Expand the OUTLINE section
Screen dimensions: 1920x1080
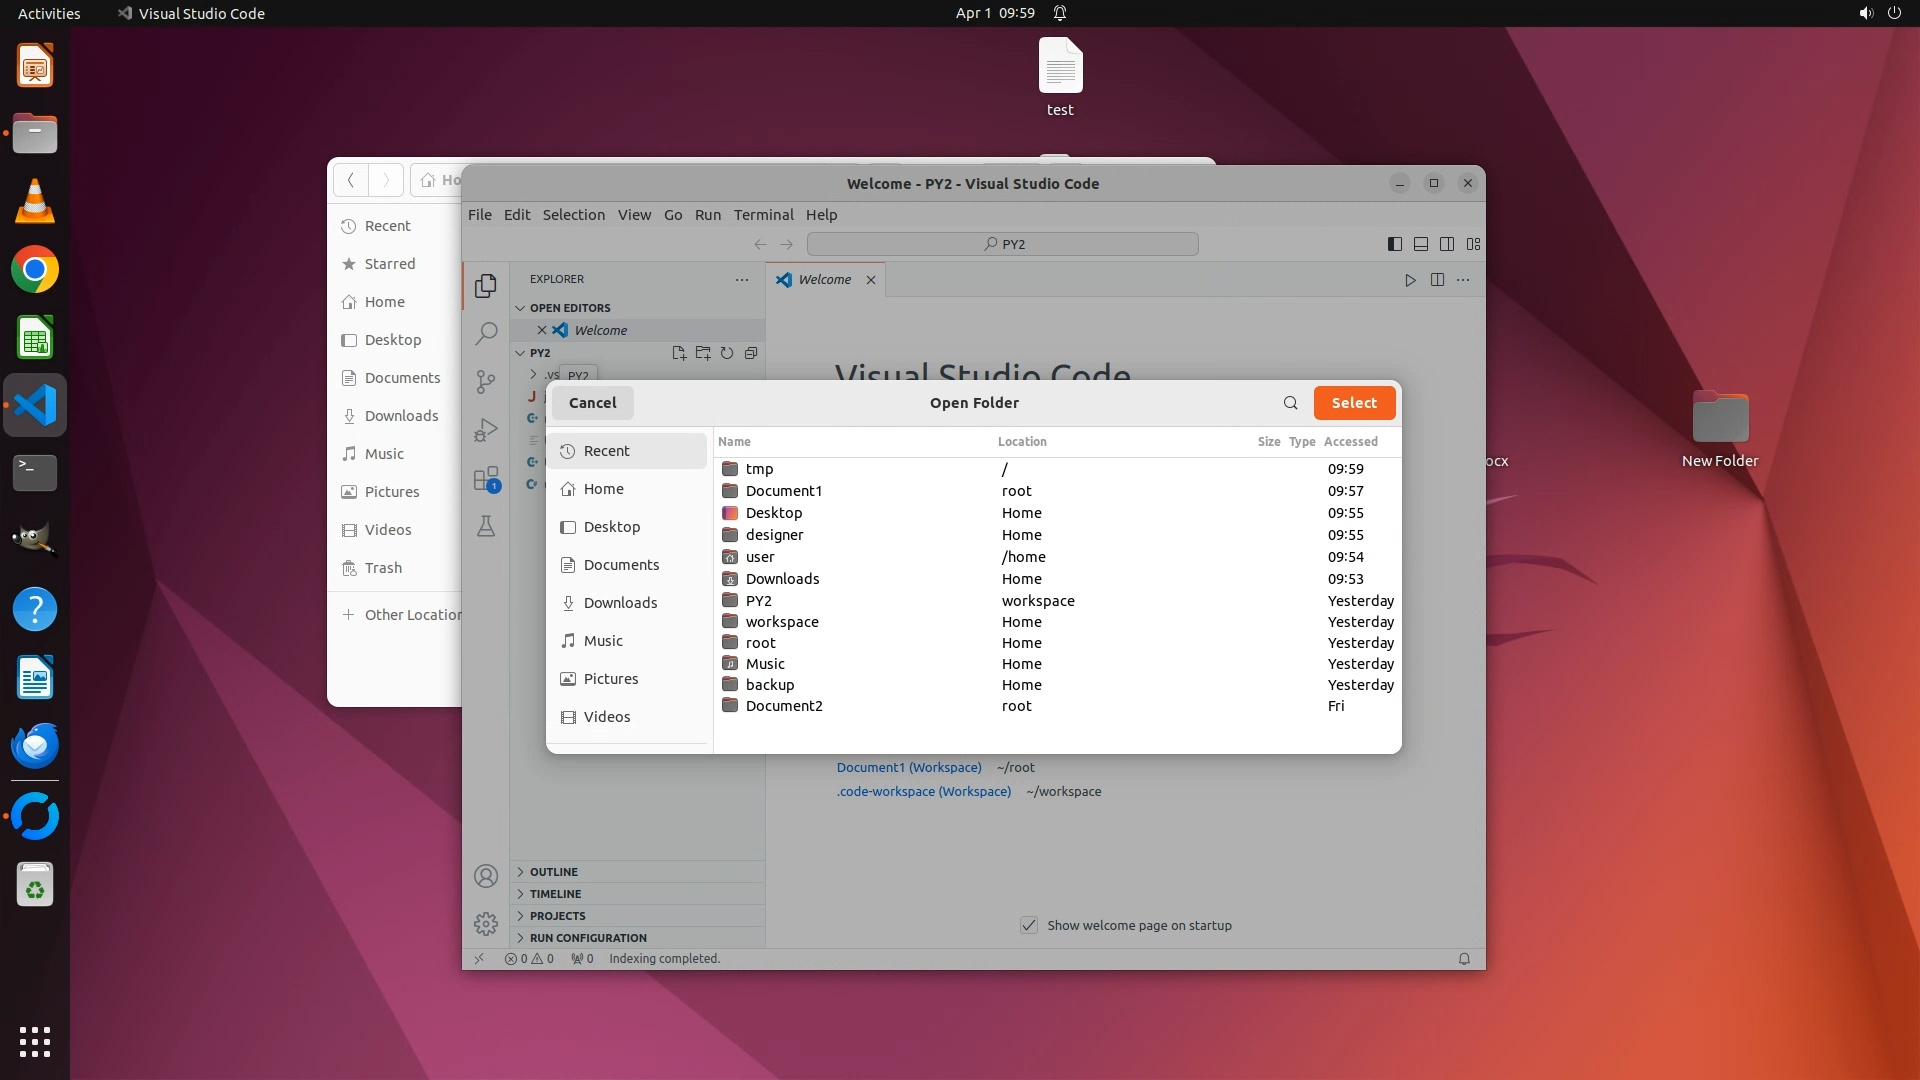click(x=554, y=872)
